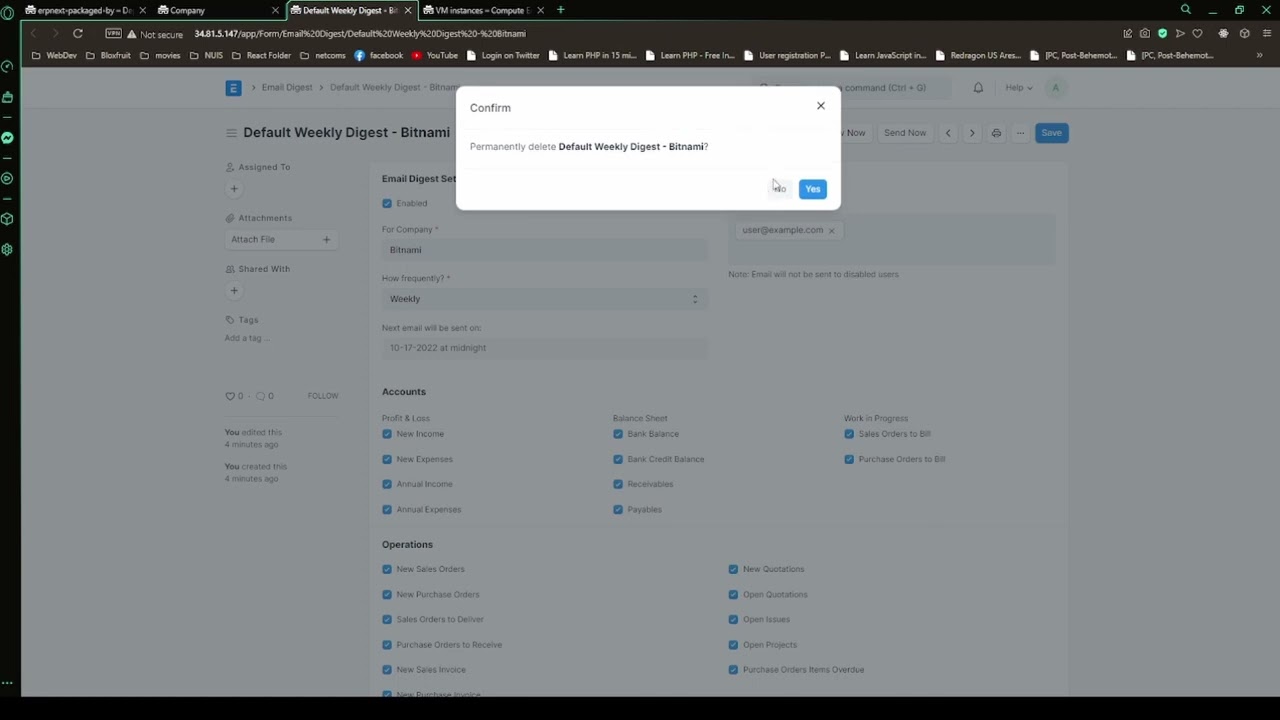
Task: Close the Default Weekly Digest tab
Action: tap(407, 10)
